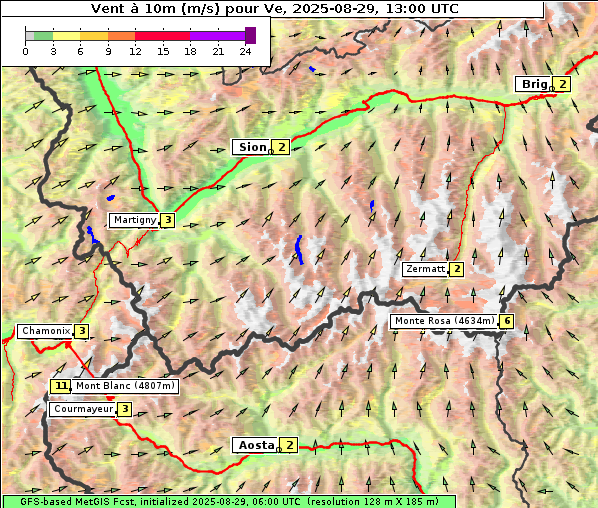Click Monte Rosa's wind value 6 badge
Screen dimensions: 598x508
(506, 321)
